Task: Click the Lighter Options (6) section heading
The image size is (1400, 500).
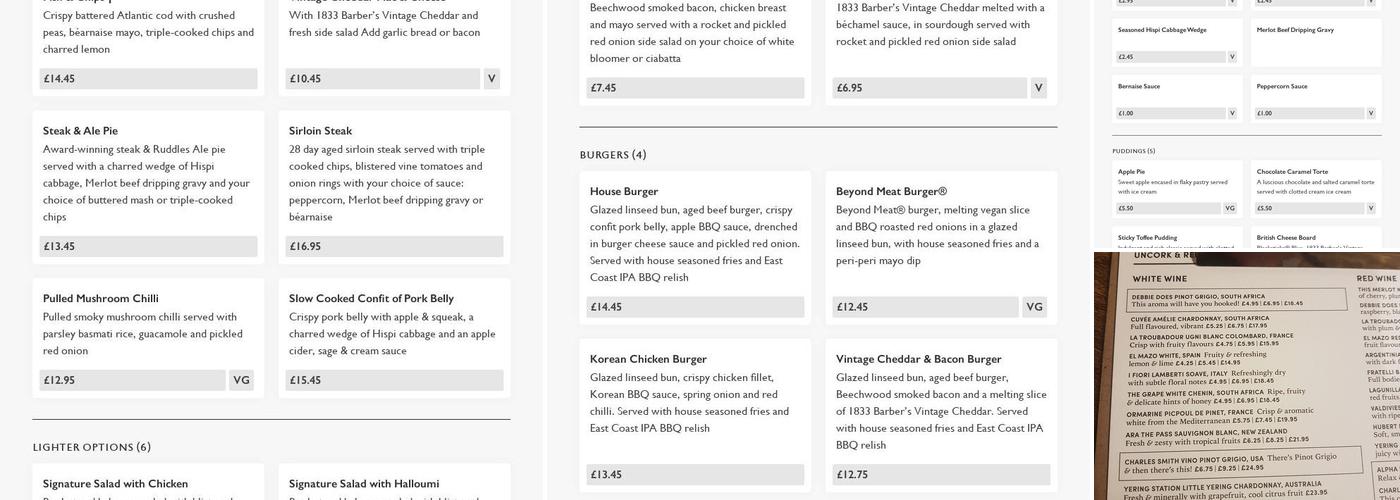Action: click(x=92, y=447)
